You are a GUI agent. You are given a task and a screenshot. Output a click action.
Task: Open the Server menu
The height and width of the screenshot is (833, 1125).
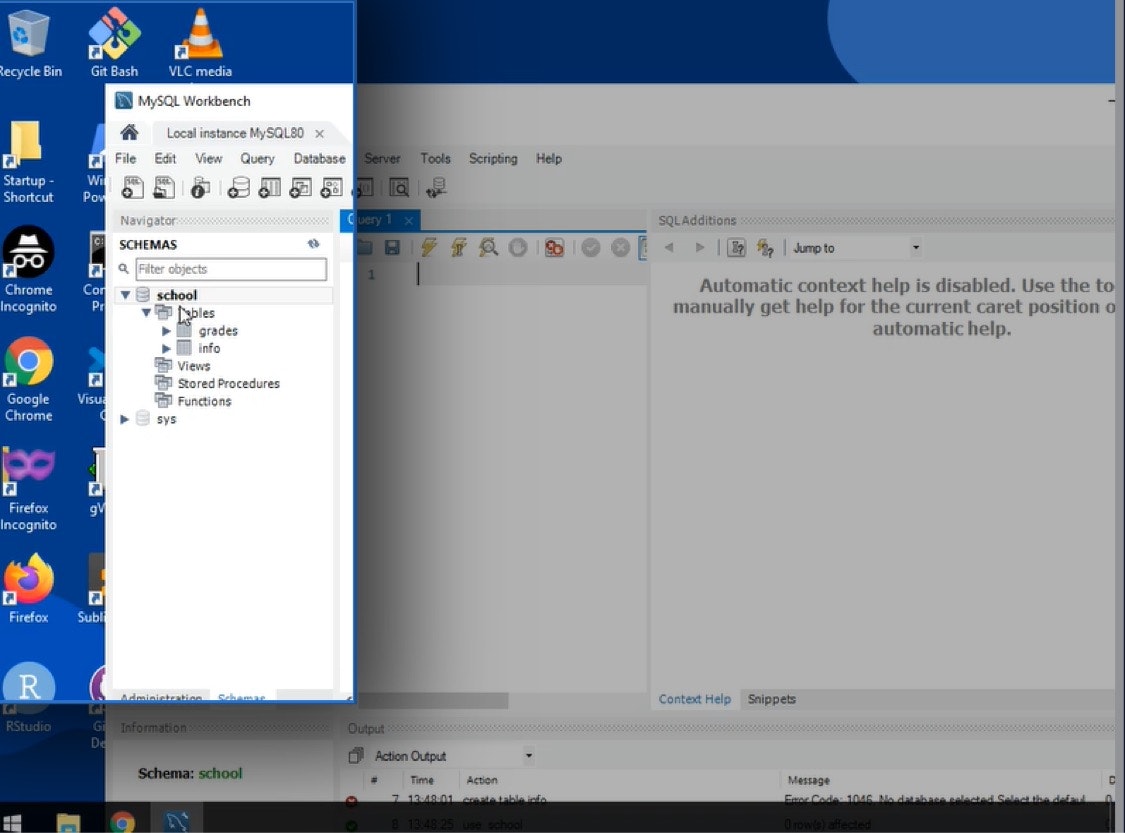pos(382,159)
